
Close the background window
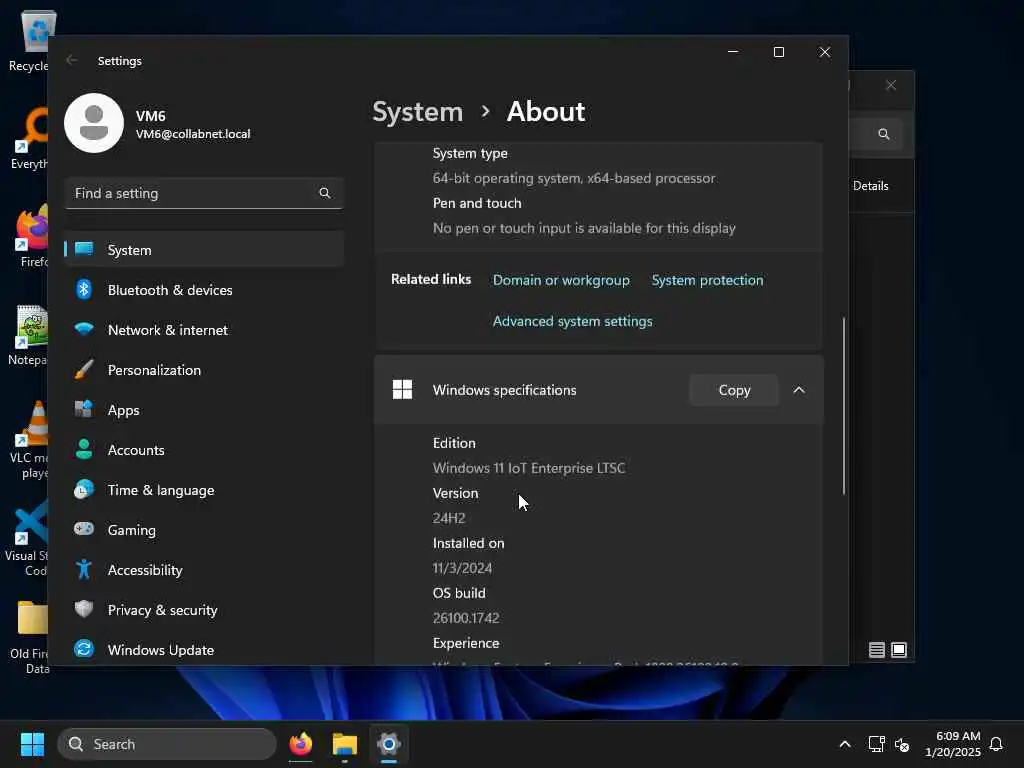click(891, 86)
